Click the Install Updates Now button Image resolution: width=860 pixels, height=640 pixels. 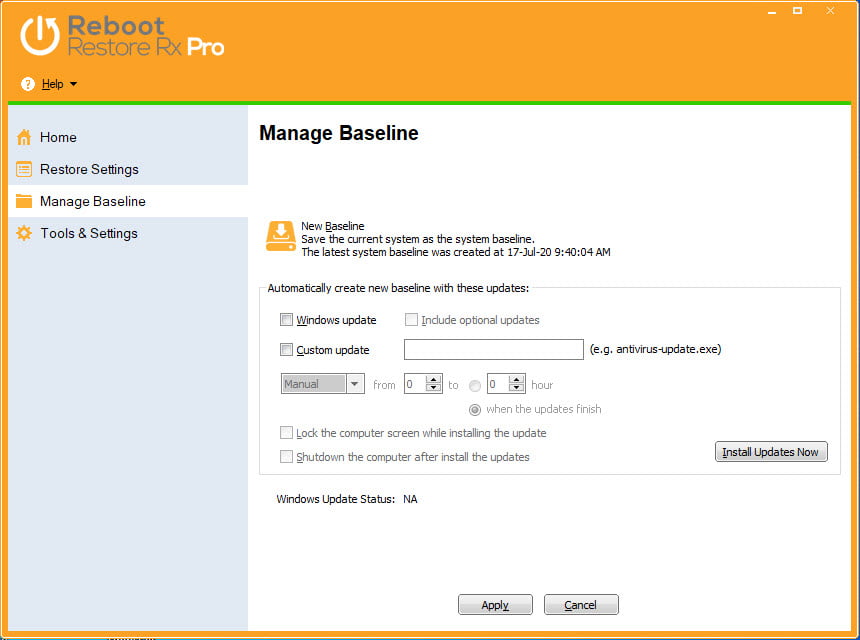[x=771, y=452]
